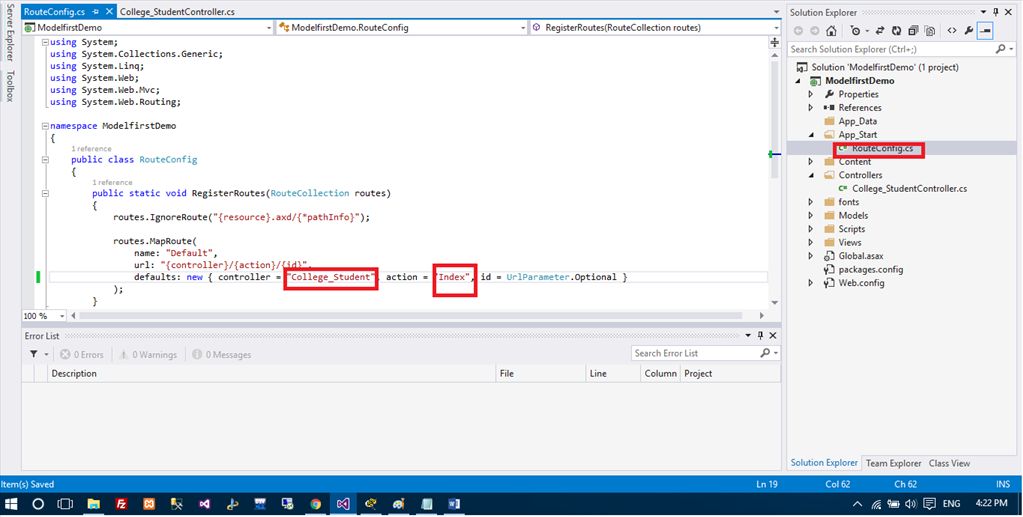Click the editor split window handle
Screen dimensions: 1023x517
click(774, 42)
